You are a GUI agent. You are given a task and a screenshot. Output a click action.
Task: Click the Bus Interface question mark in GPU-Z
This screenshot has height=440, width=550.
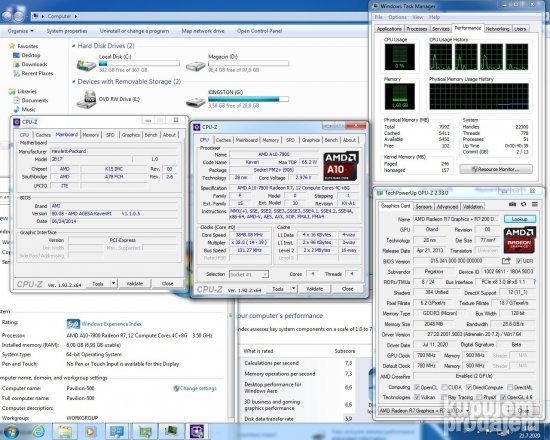tap(534, 282)
